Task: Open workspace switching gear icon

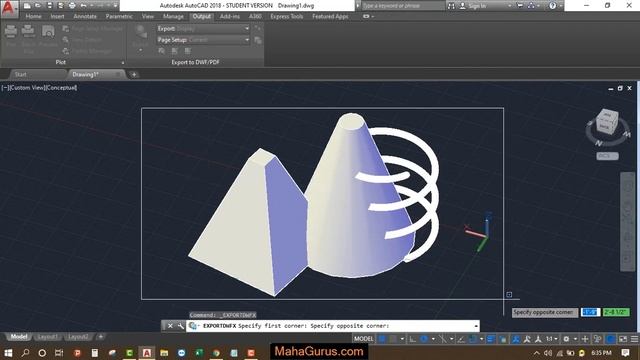Action: pos(566,339)
